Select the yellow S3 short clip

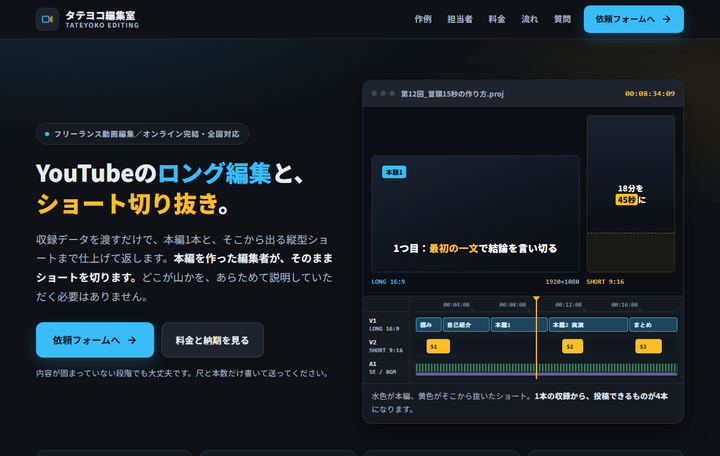pyautogui.click(x=648, y=346)
